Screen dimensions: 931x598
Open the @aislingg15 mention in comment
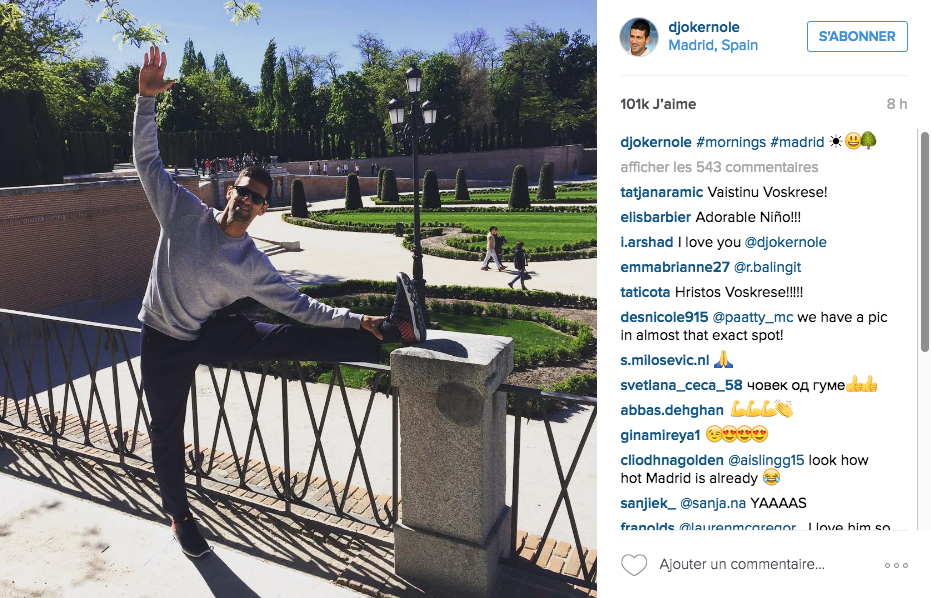click(x=766, y=460)
